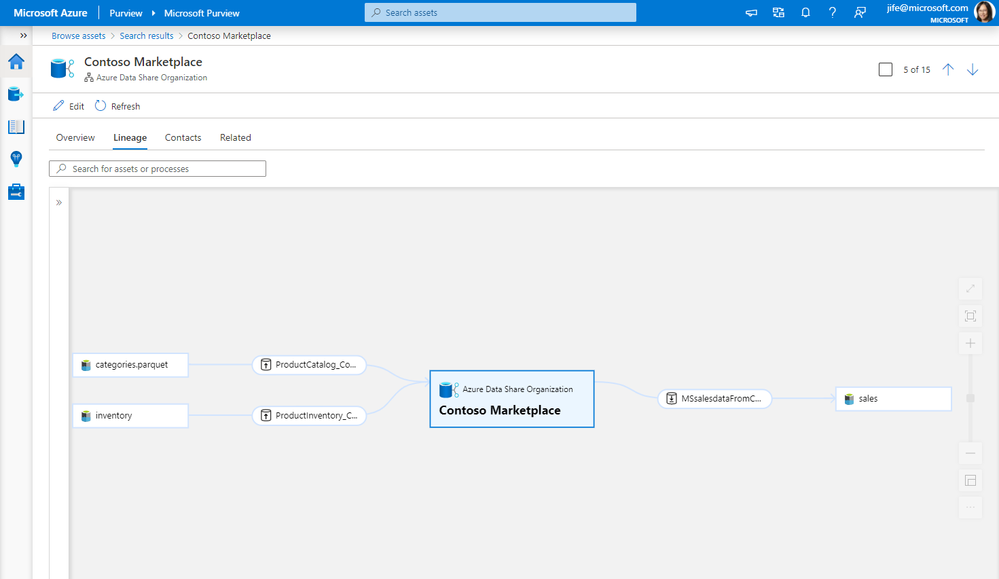This screenshot has height=579, width=999.
Task: Click Purview in the header breadcrumb
Action: [x=126, y=13]
